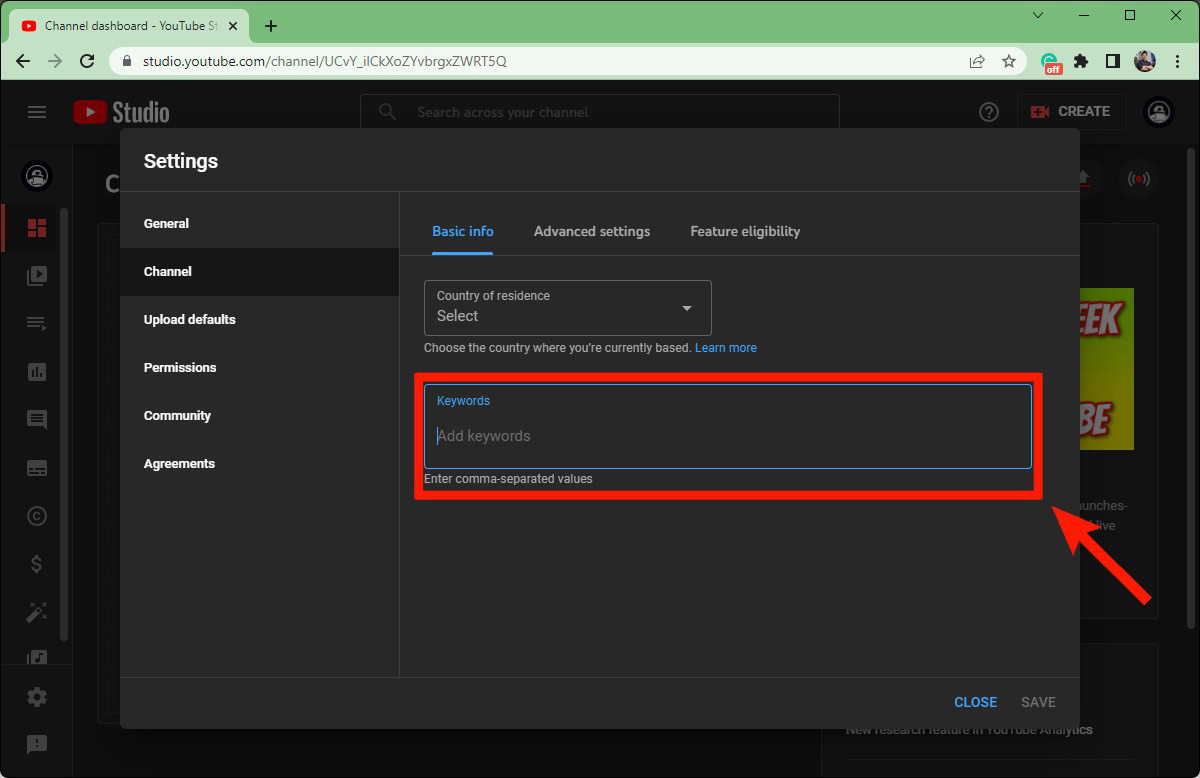
Task: Open the Copyright icon in sidebar
Action: point(37,516)
